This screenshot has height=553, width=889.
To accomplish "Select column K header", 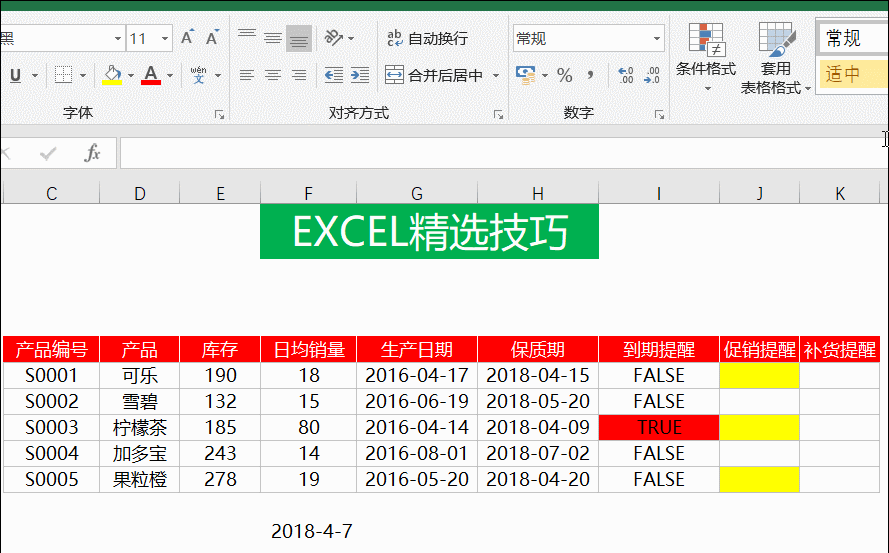I will tap(840, 193).
